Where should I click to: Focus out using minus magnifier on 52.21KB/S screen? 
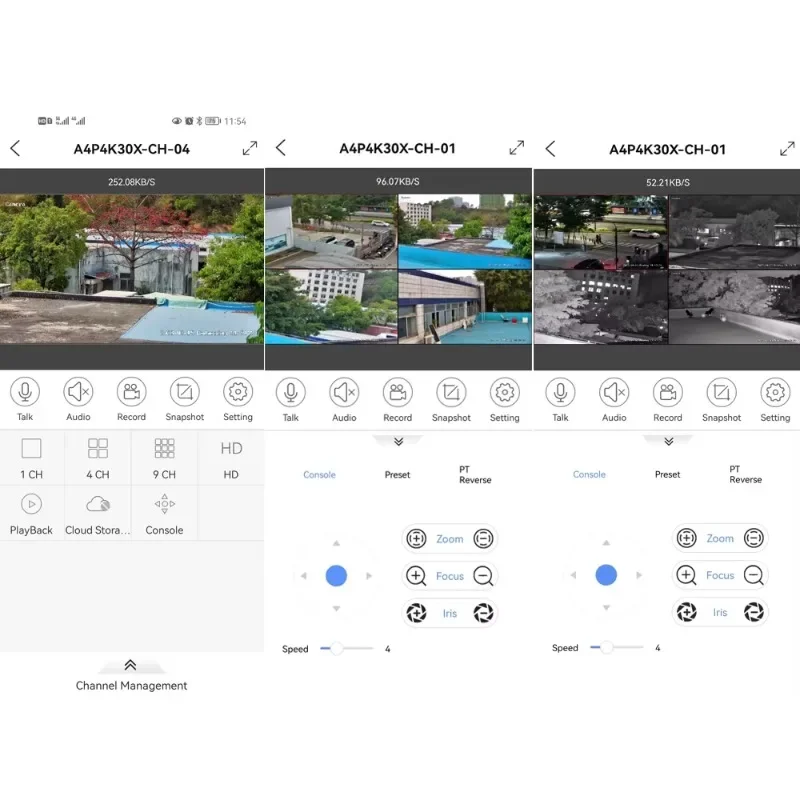754,575
